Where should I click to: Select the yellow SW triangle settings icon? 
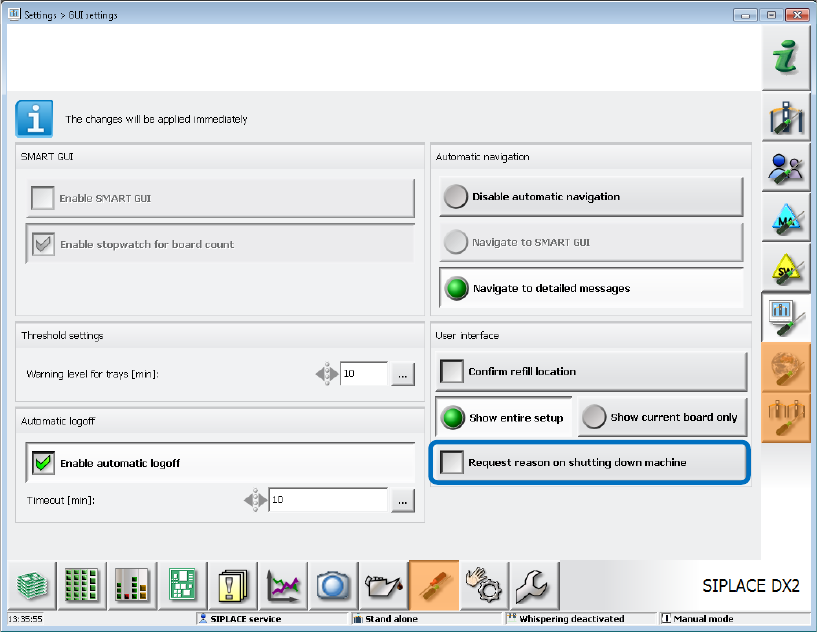coord(786,268)
